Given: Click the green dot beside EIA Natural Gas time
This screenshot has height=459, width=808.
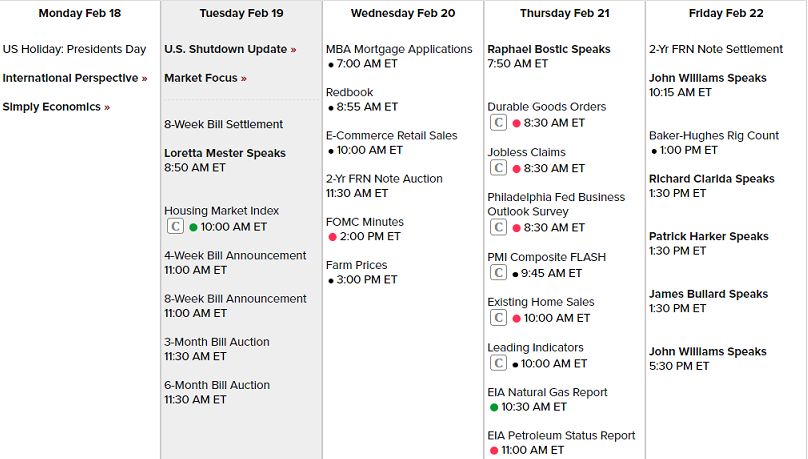Looking at the screenshot, I should pos(494,407).
